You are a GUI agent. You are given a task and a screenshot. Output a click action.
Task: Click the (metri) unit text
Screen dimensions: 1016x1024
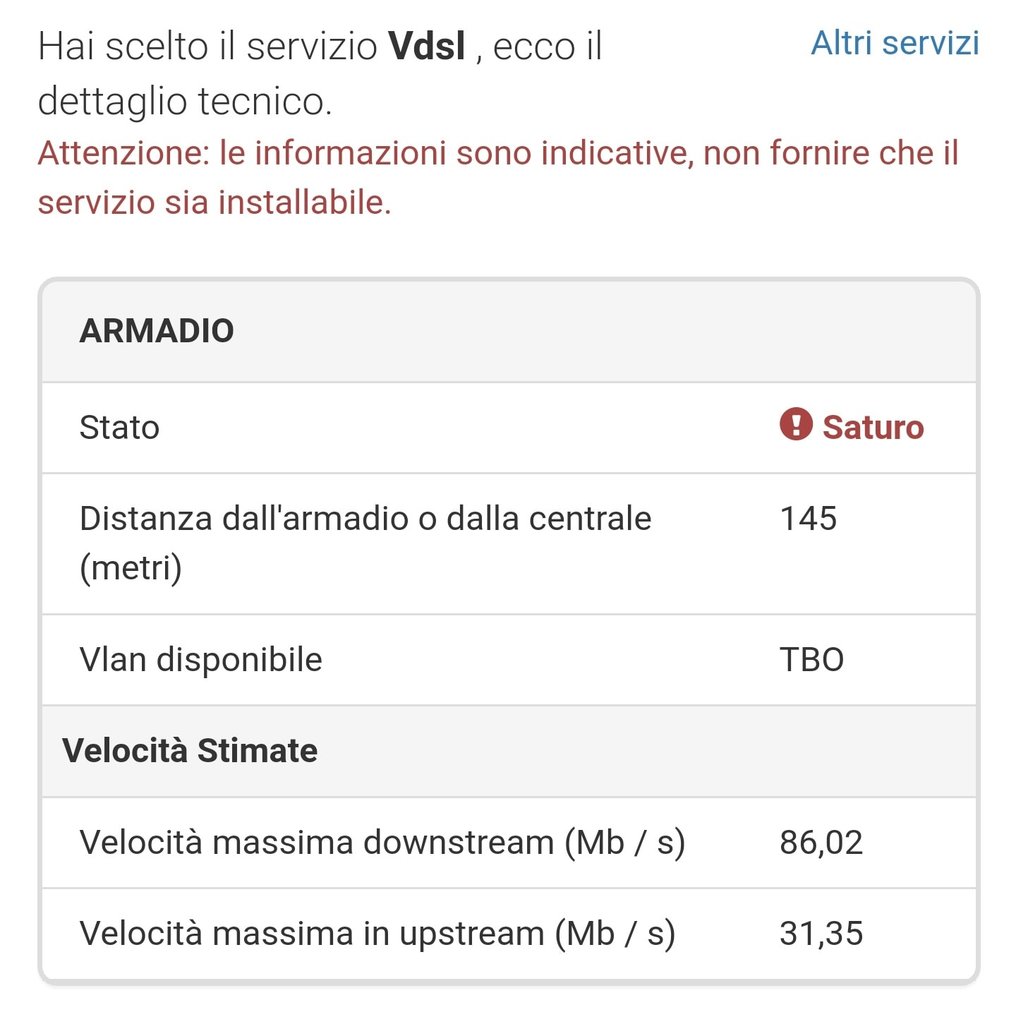(x=130, y=569)
